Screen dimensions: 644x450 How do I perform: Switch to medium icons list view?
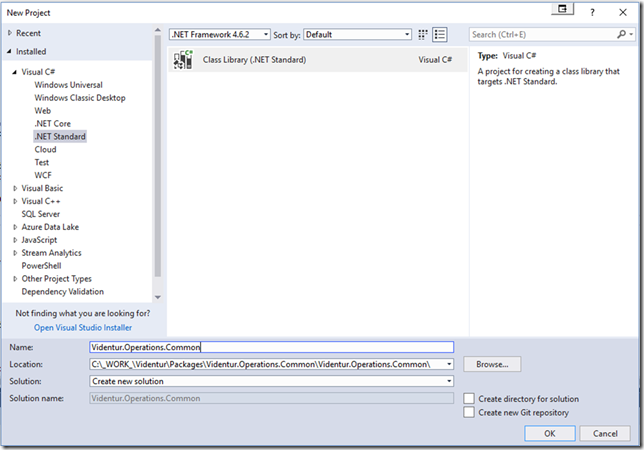[x=439, y=34]
